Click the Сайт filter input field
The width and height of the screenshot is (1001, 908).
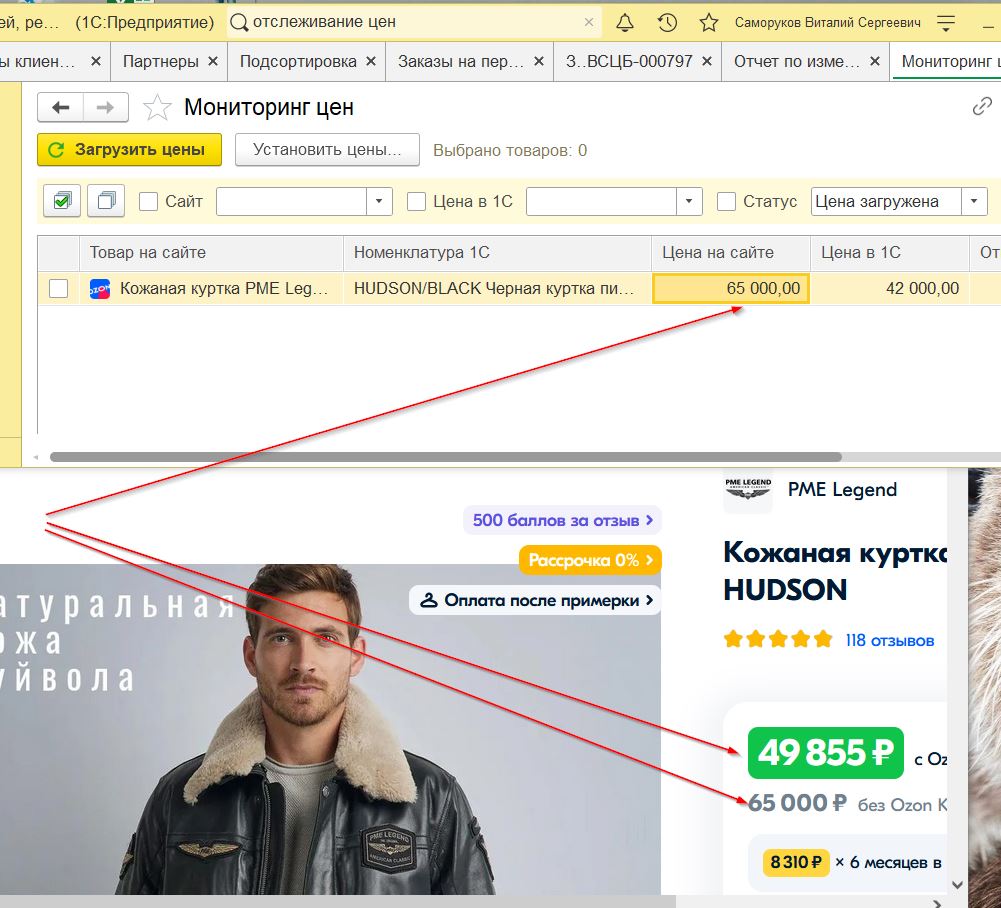pos(292,201)
